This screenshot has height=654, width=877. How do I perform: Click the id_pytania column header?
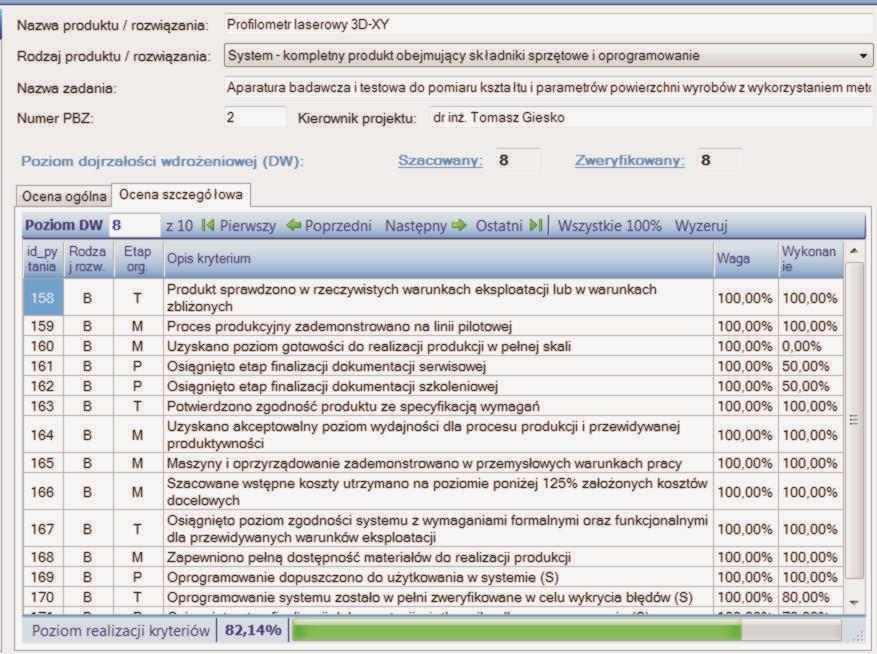pos(43,259)
